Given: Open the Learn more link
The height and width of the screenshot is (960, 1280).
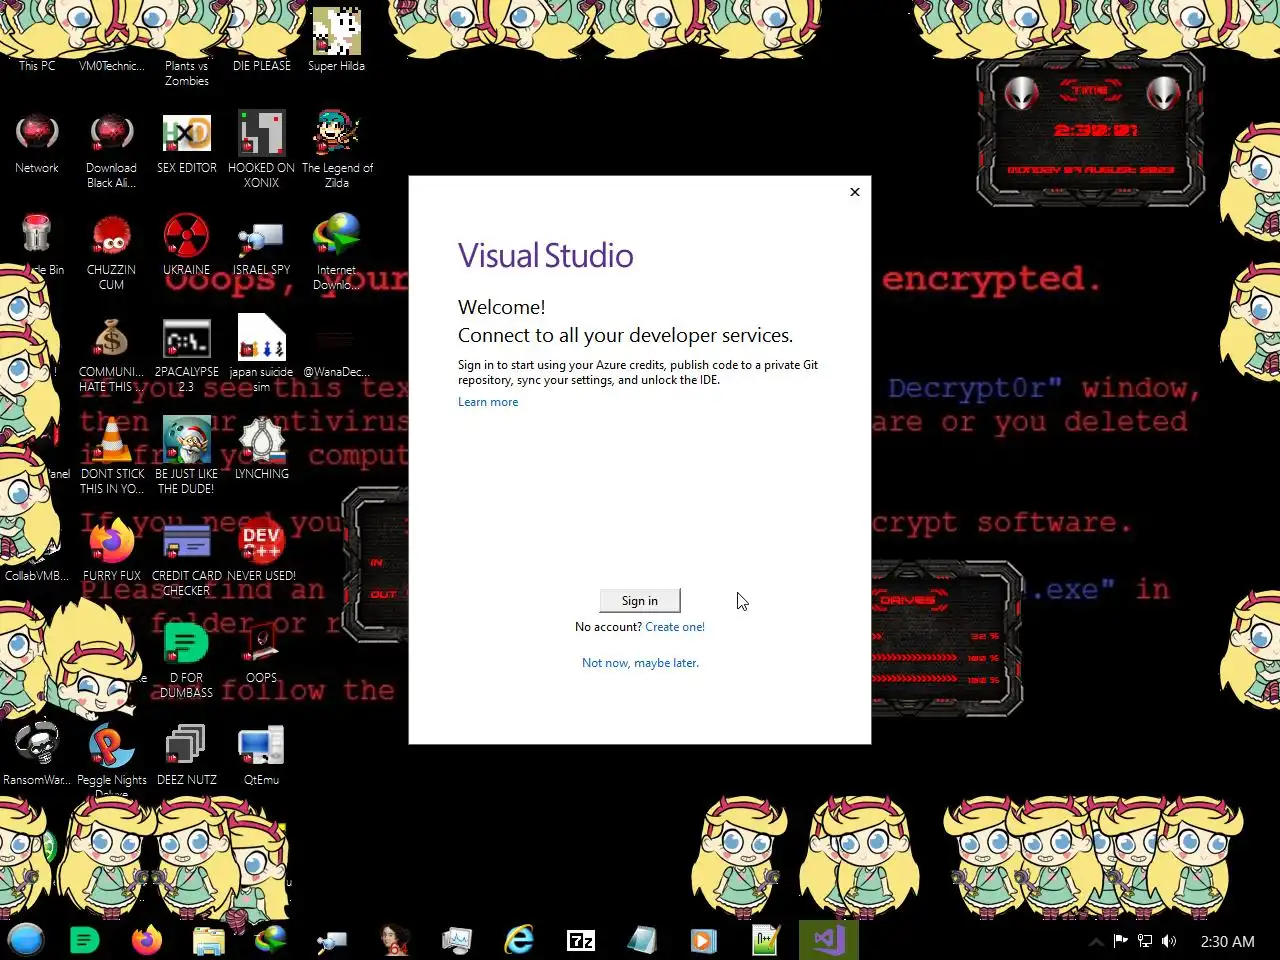Looking at the screenshot, I should click(488, 402).
